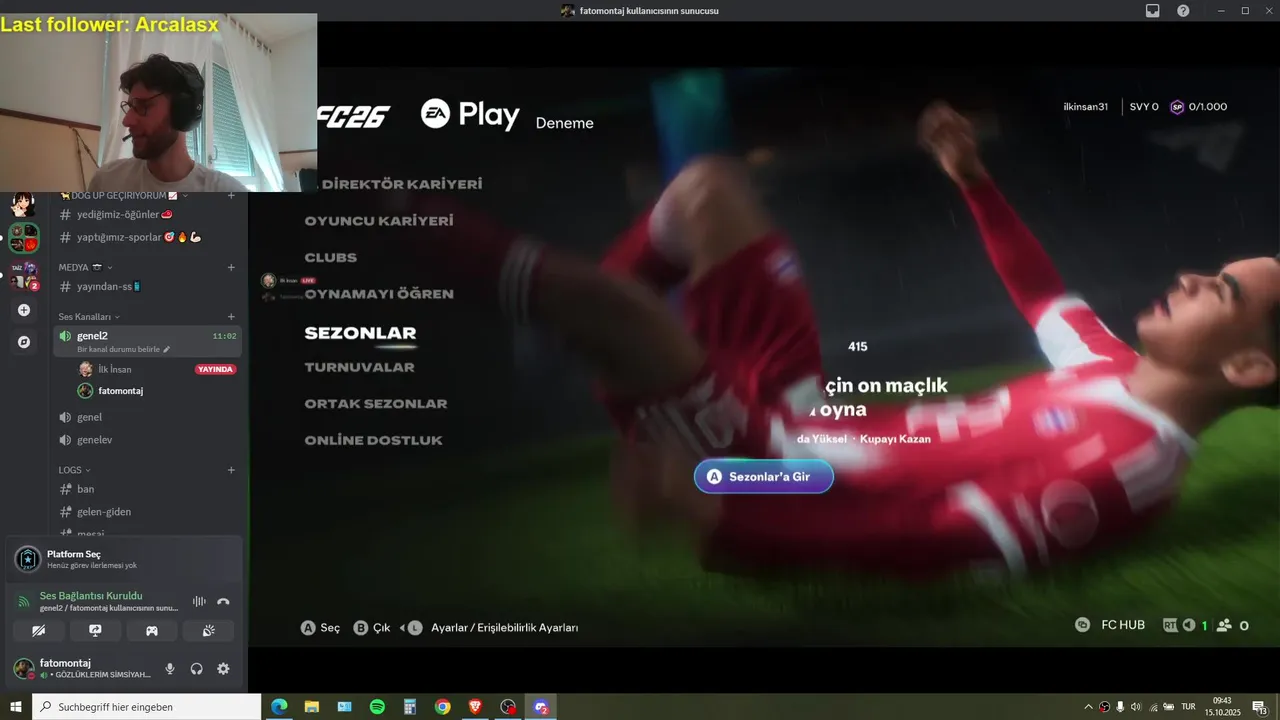
Task: Select CLUBS in game menu
Action: pos(331,257)
